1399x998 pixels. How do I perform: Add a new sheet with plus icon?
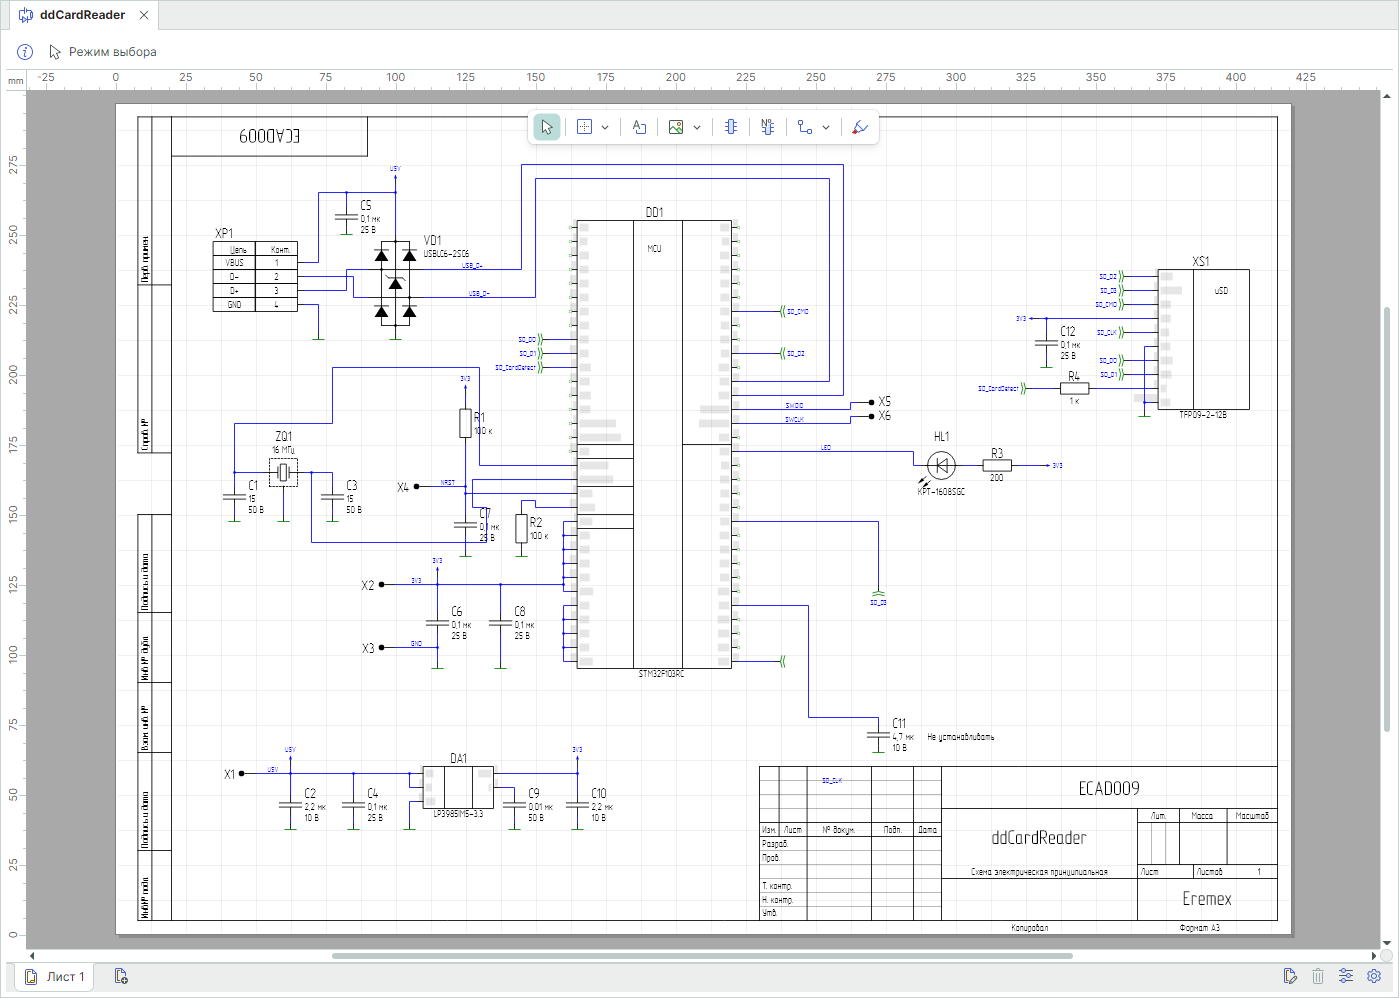[x=121, y=977]
